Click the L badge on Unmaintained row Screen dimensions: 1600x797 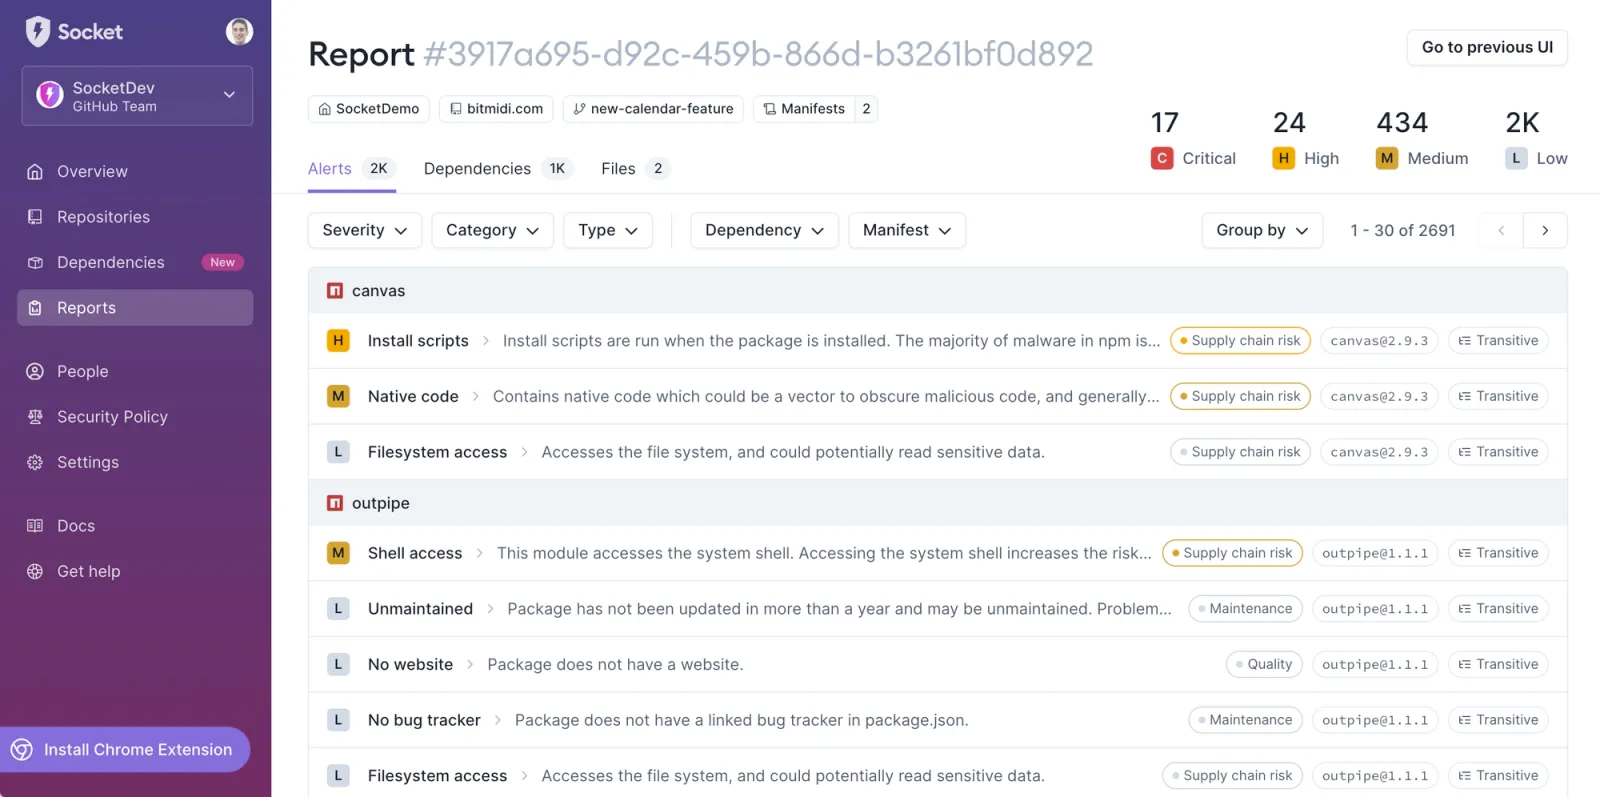click(x=338, y=609)
